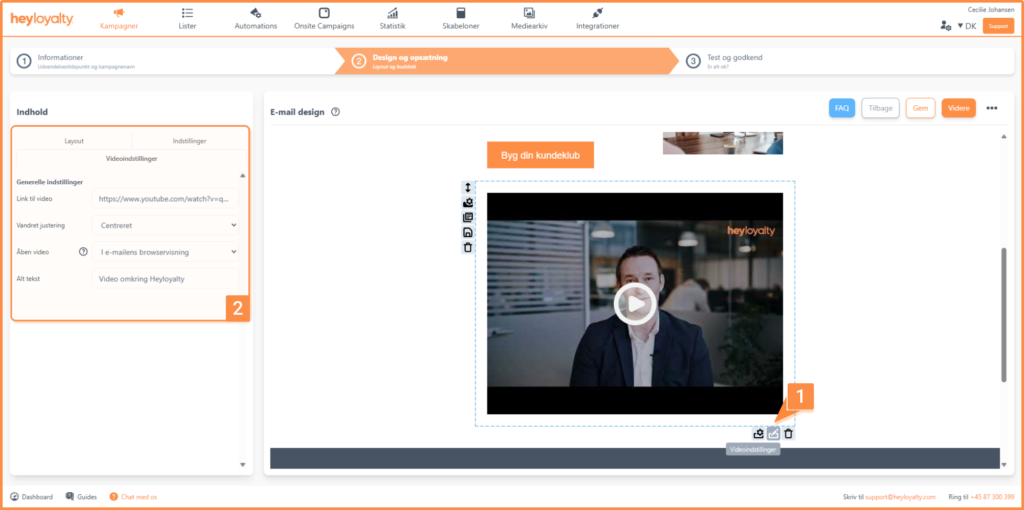Delete video element with bottom trash icon
Image resolution: width=1024 pixels, height=510 pixels.
click(788, 433)
